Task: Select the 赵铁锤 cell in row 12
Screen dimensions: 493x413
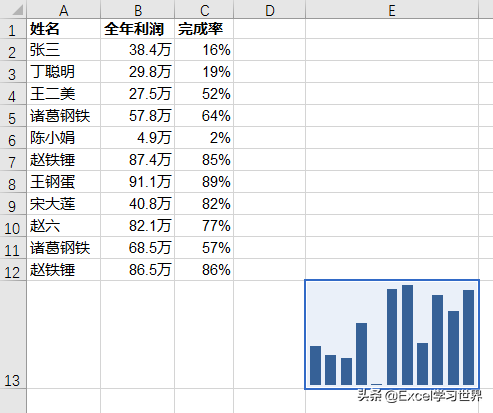Action: [x=64, y=270]
